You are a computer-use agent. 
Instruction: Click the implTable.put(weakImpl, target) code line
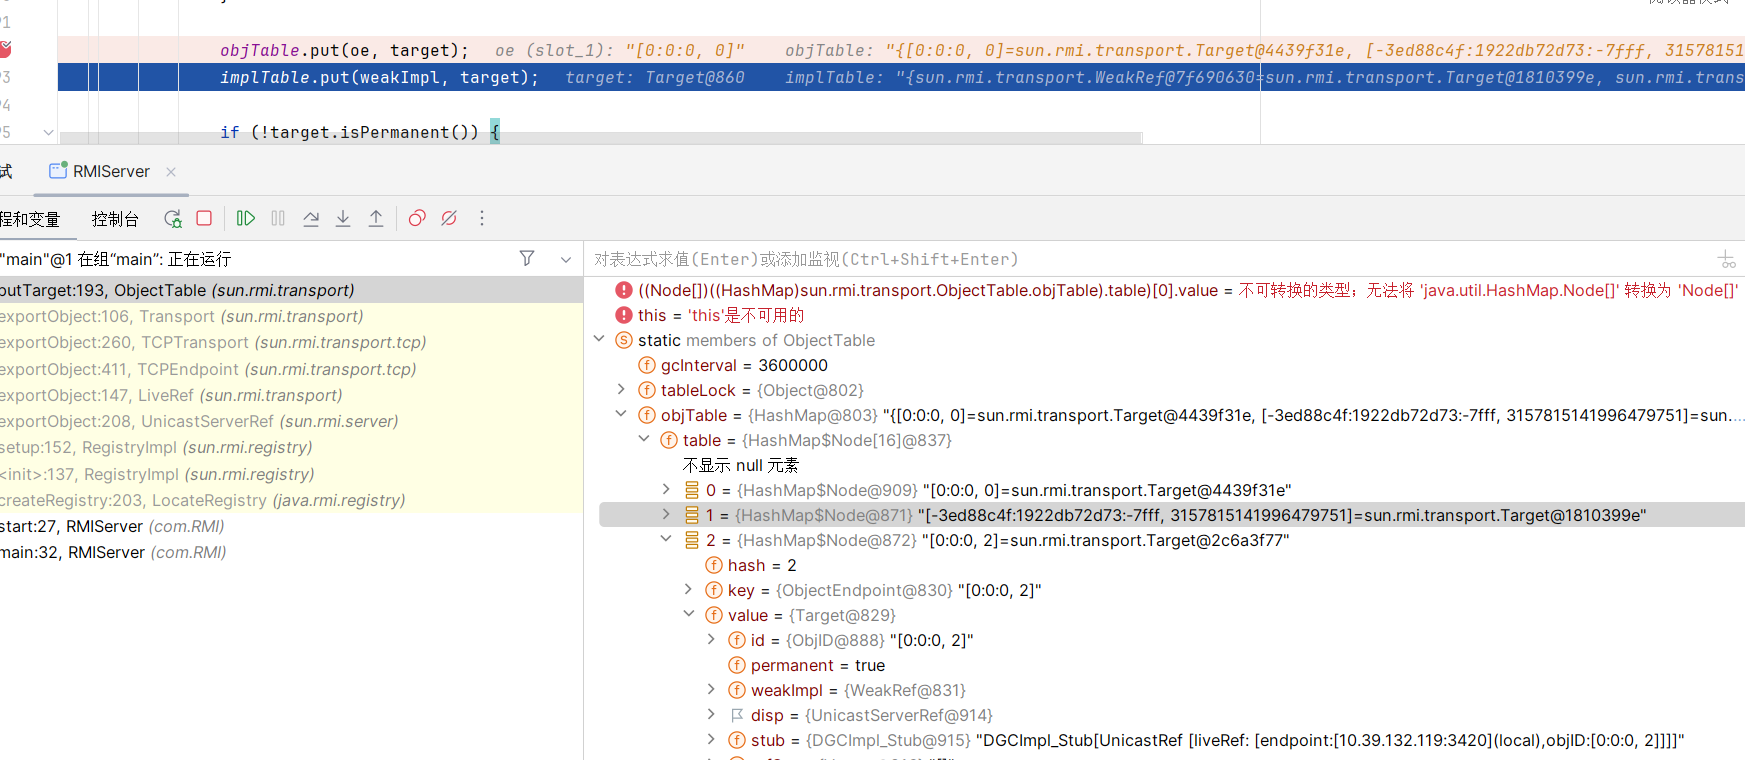[x=379, y=77]
